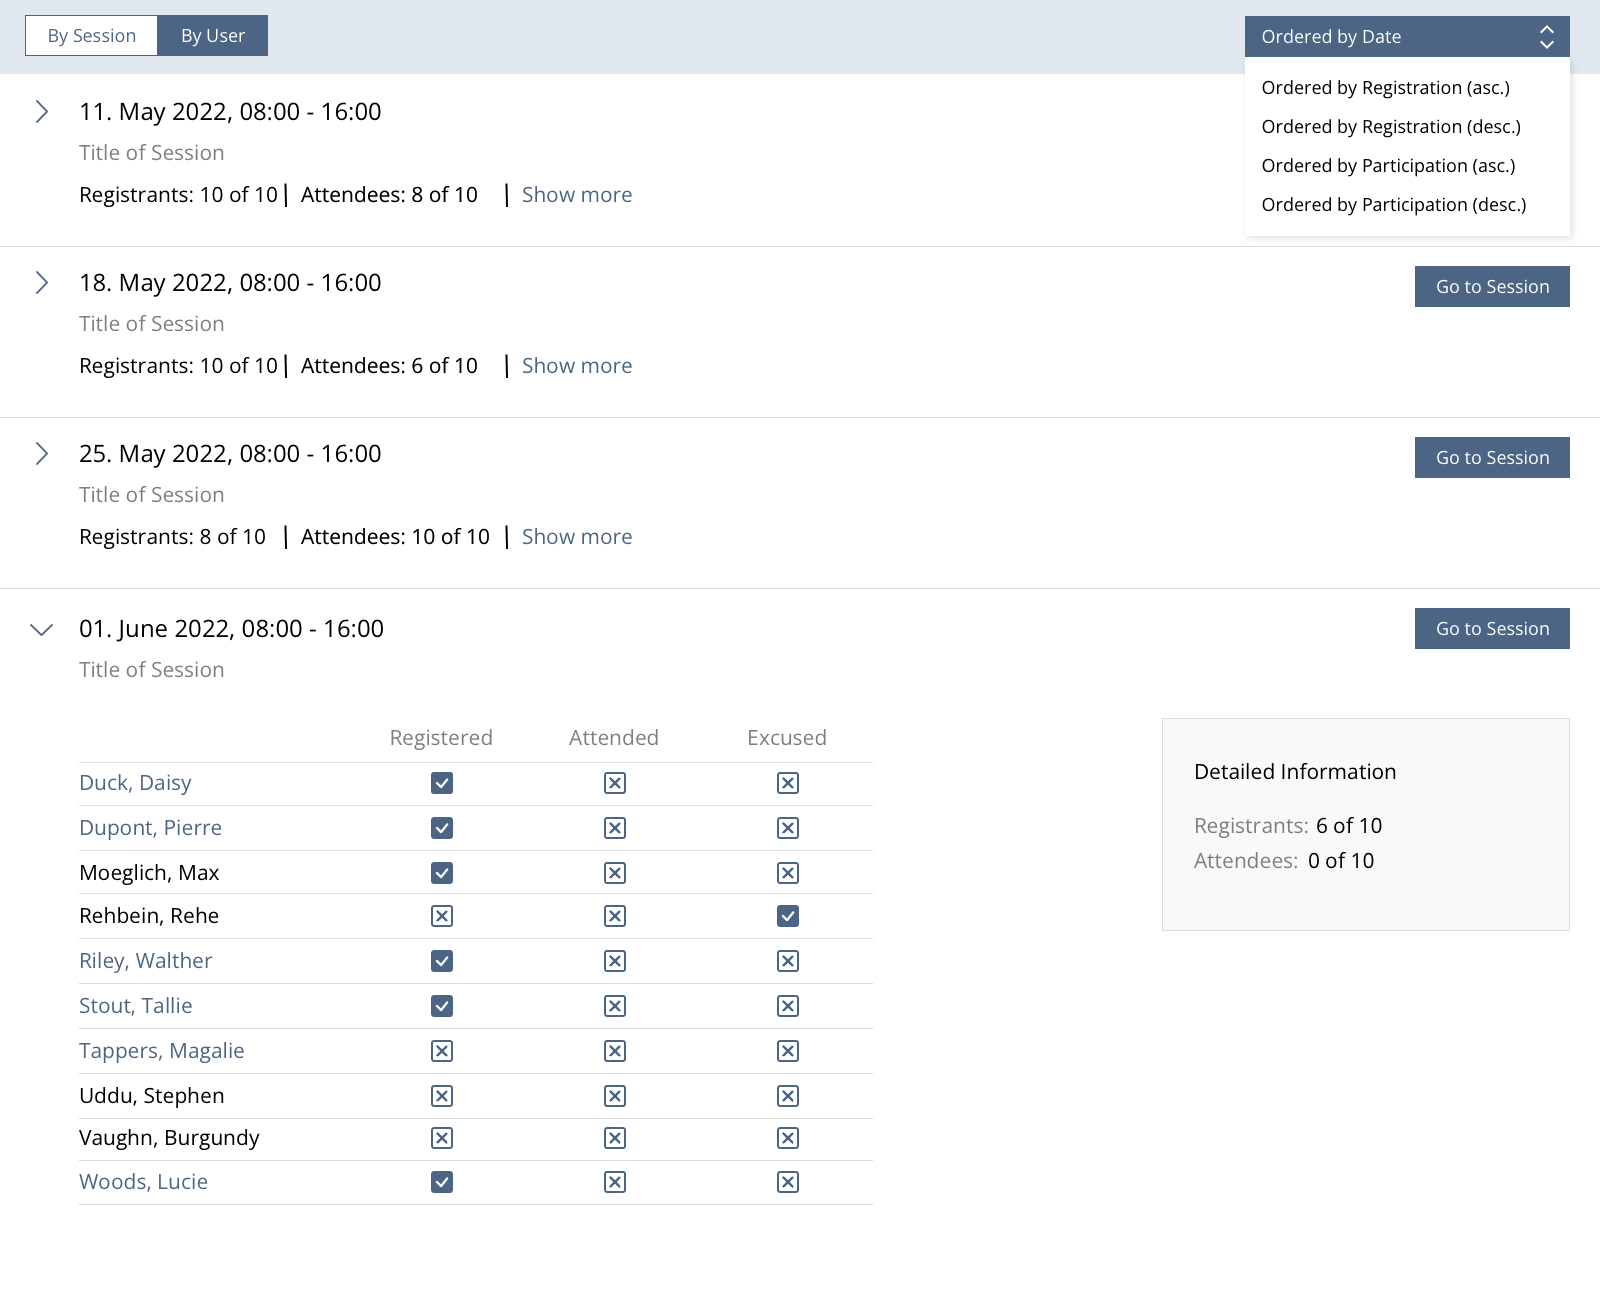Expand the 18. May 2022 session chevron

click(x=42, y=283)
